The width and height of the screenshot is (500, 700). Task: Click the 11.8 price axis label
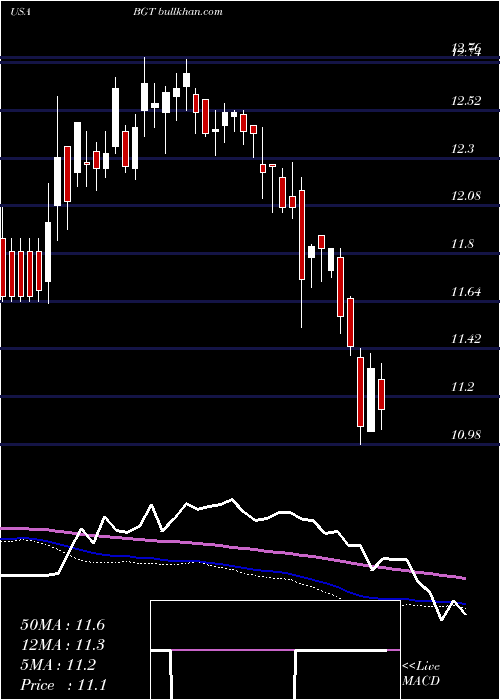coord(463,244)
